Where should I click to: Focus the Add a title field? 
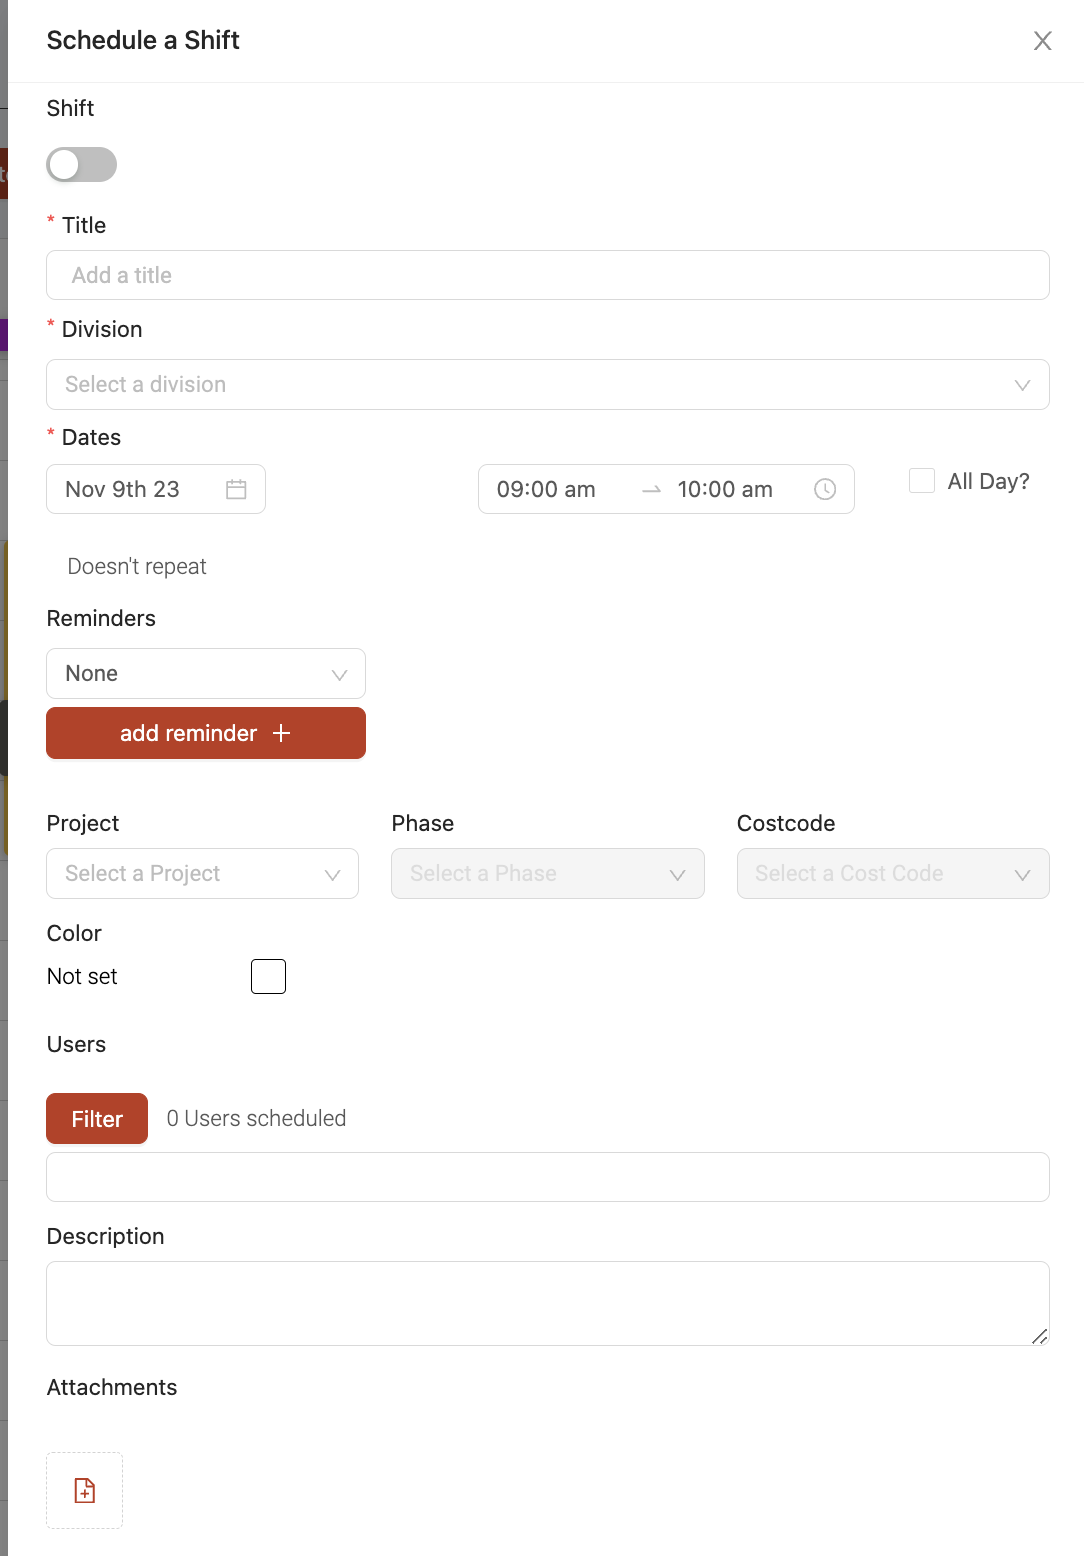click(548, 275)
